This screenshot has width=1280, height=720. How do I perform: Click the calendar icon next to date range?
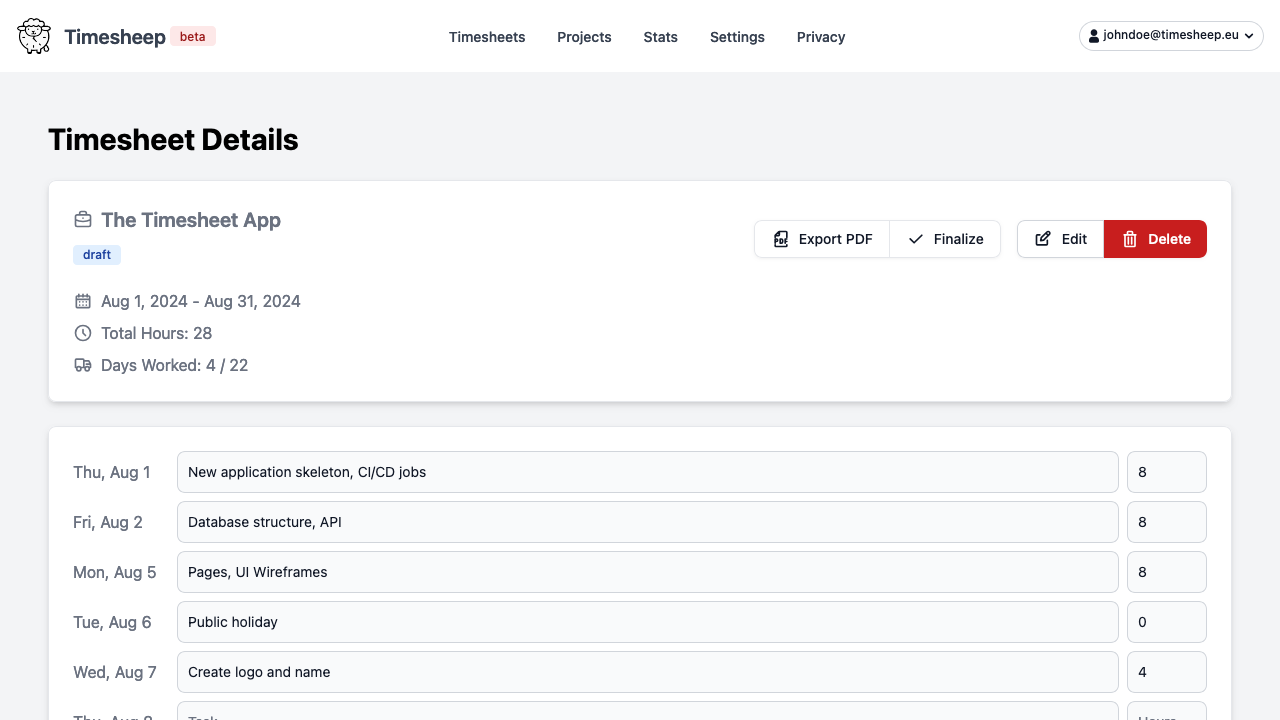(x=83, y=301)
